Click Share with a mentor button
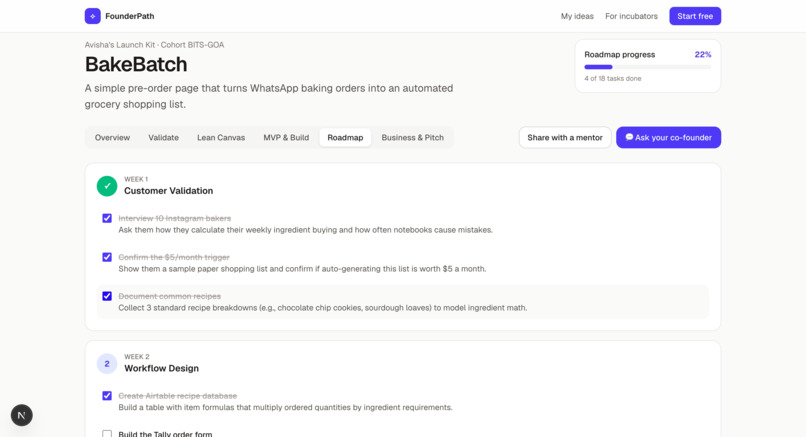The height and width of the screenshot is (437, 806). tap(565, 137)
